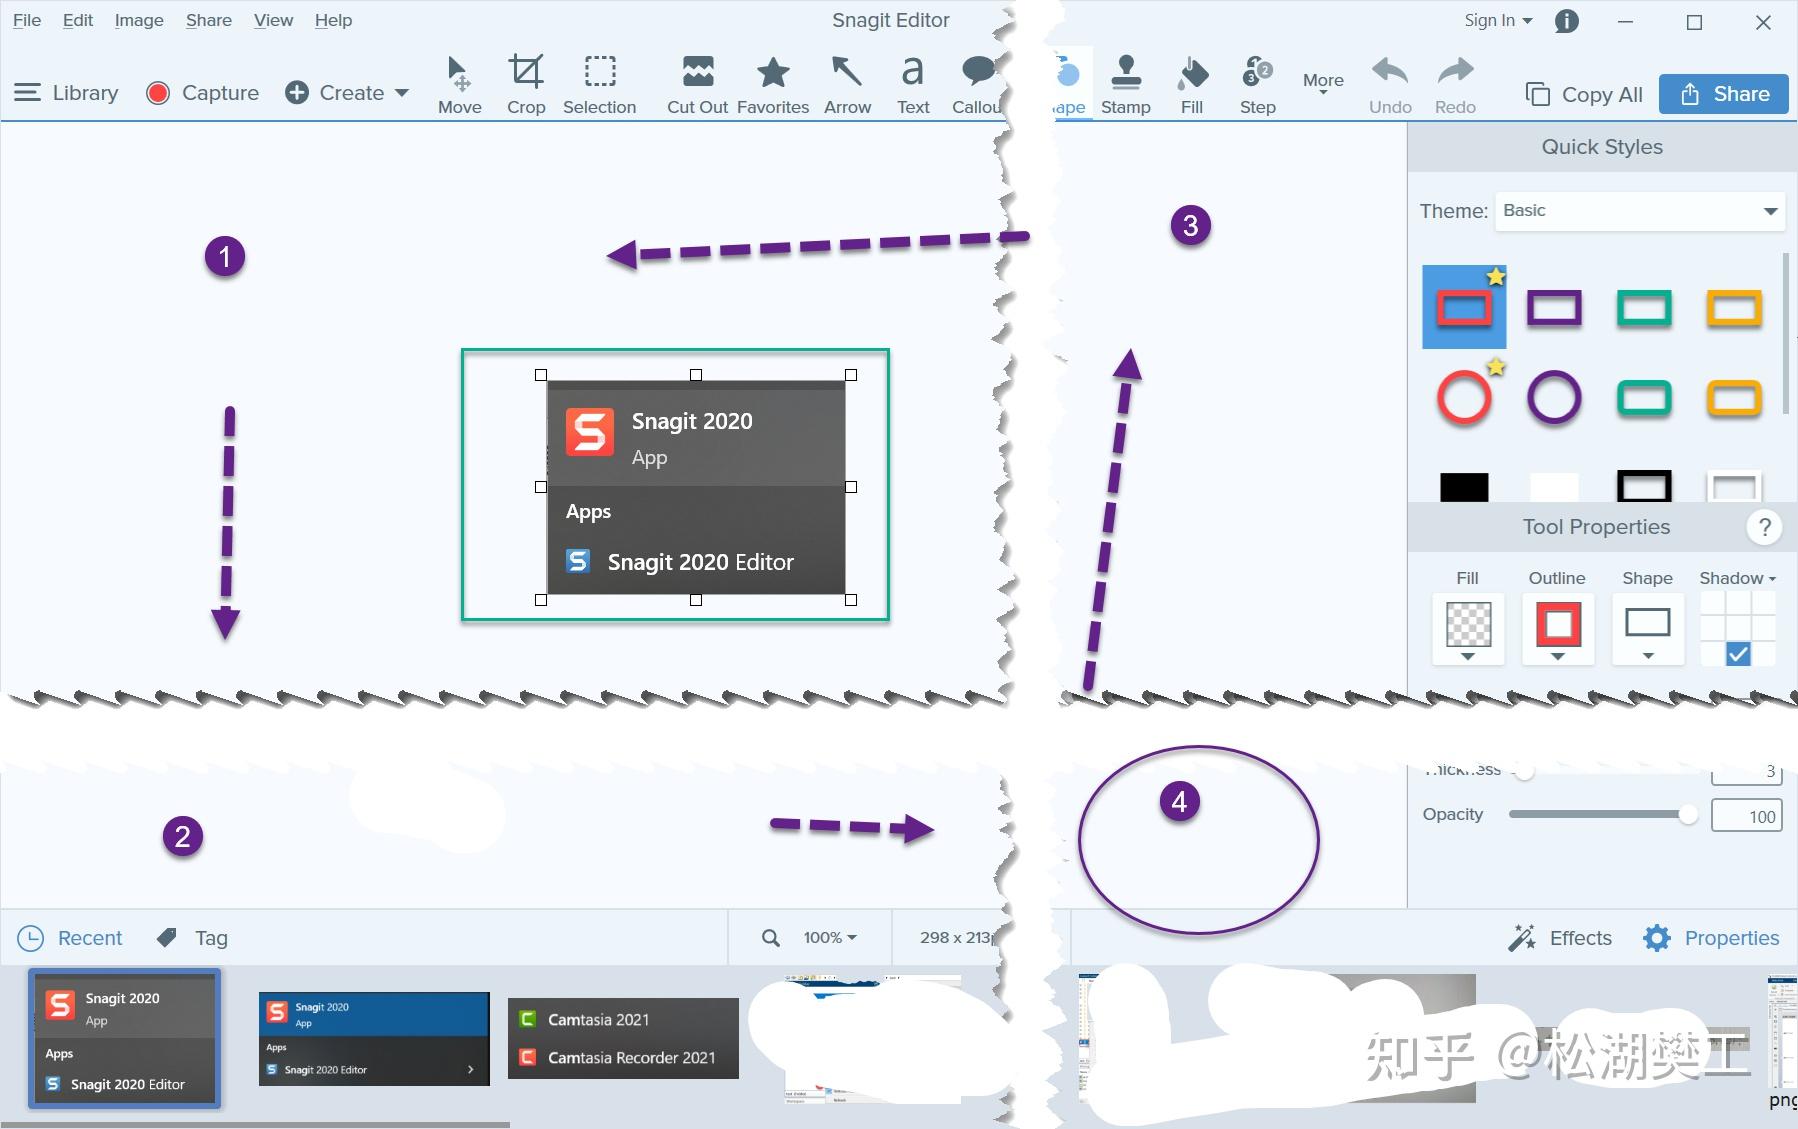
Task: Select the Arrow tool
Action: pos(847,85)
